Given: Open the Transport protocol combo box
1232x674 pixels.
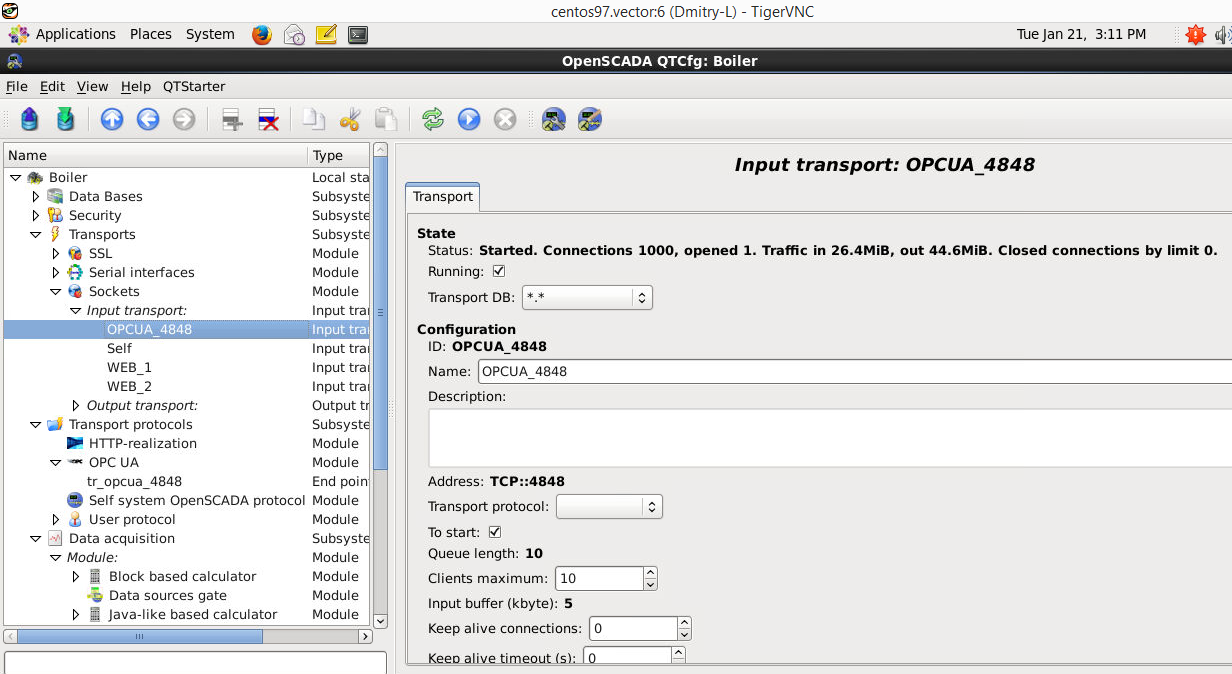Looking at the screenshot, I should coord(609,507).
